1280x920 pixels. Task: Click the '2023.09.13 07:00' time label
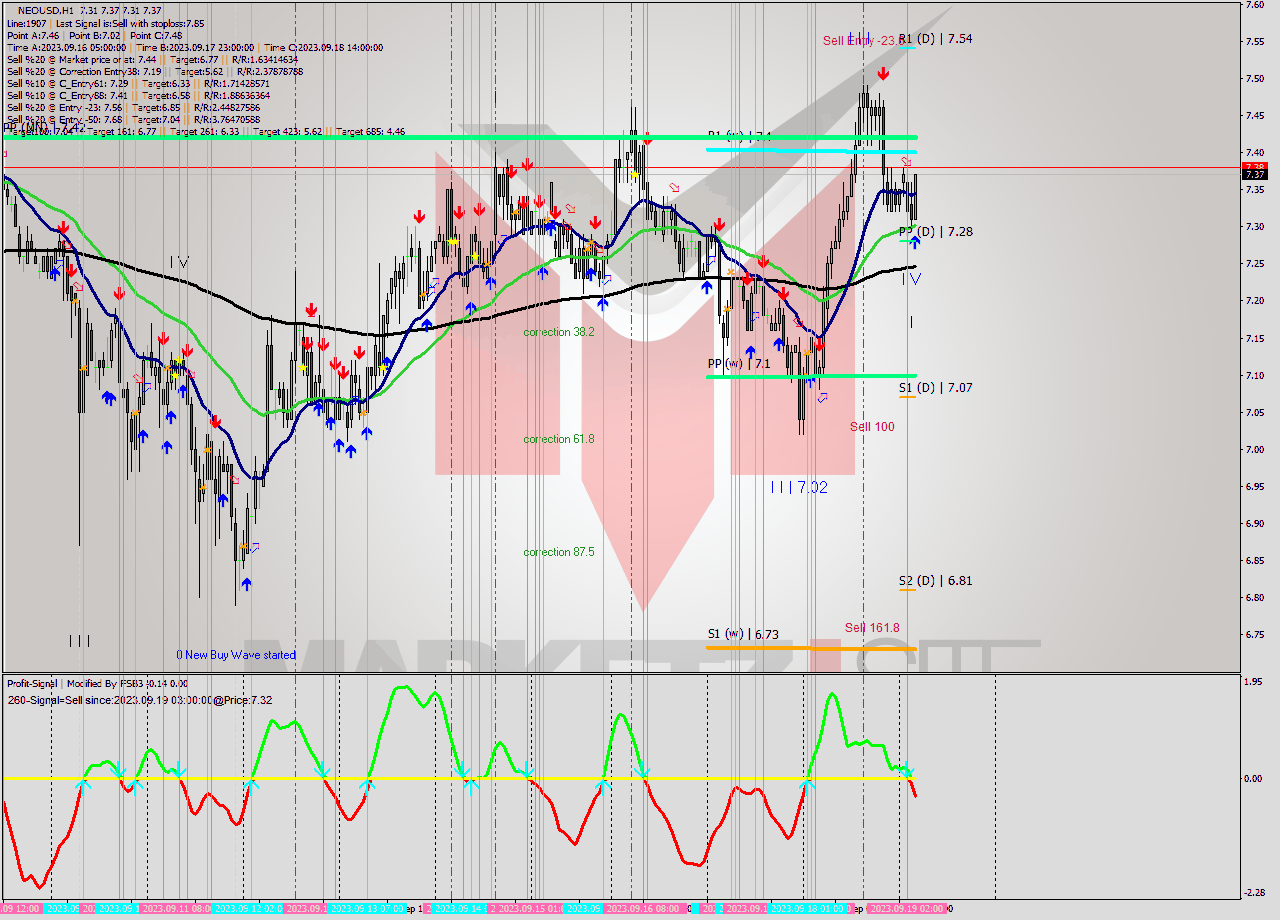click(367, 909)
